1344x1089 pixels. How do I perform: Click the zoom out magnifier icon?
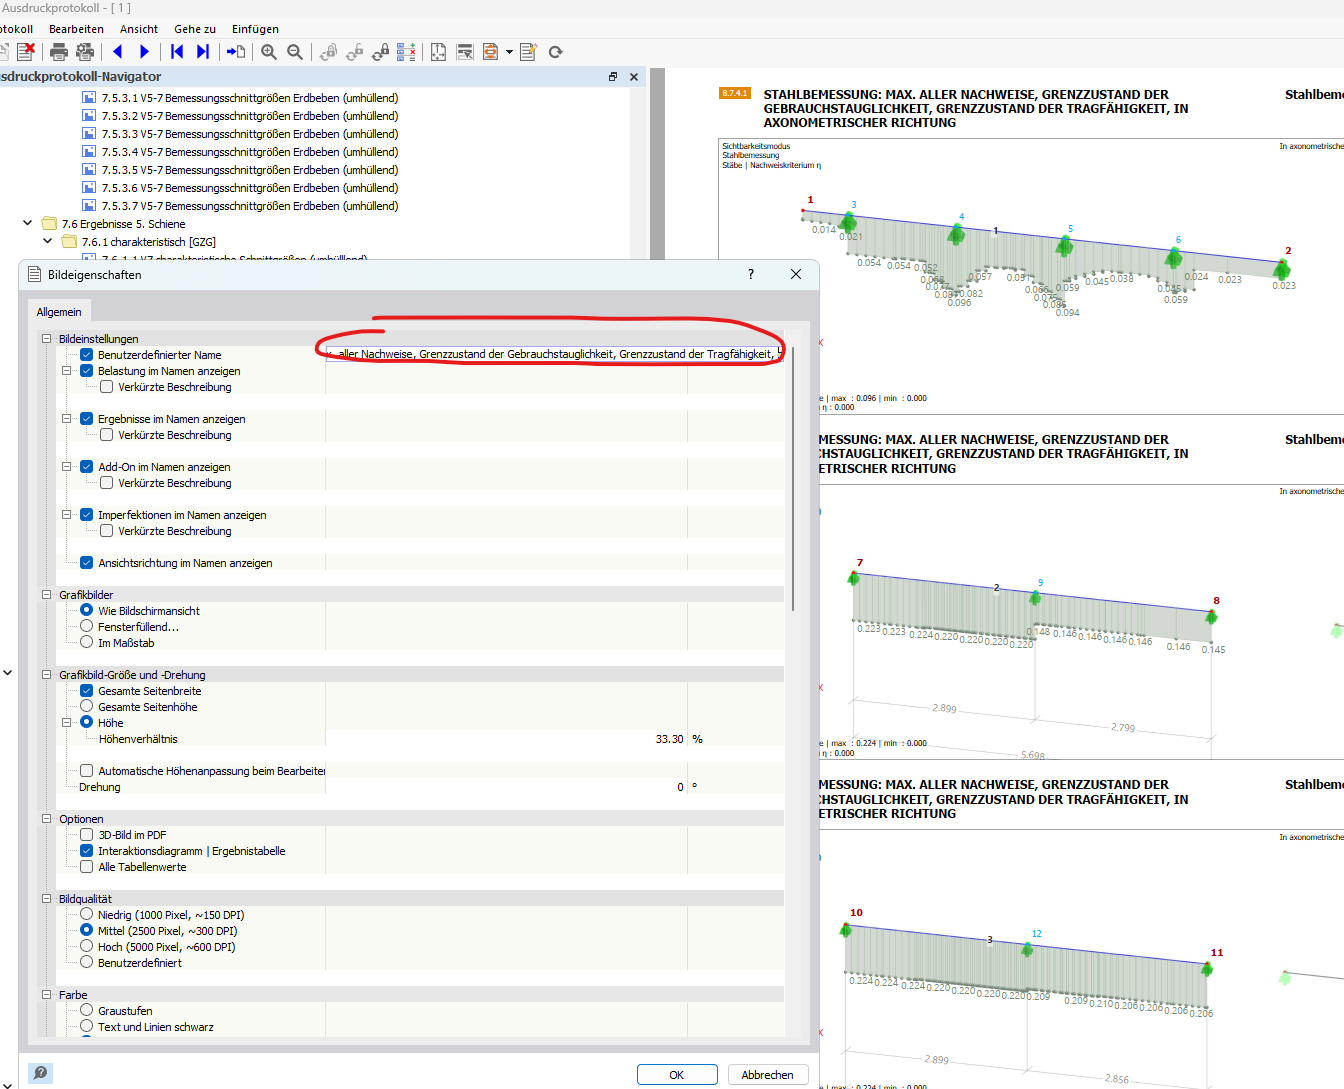click(x=295, y=52)
